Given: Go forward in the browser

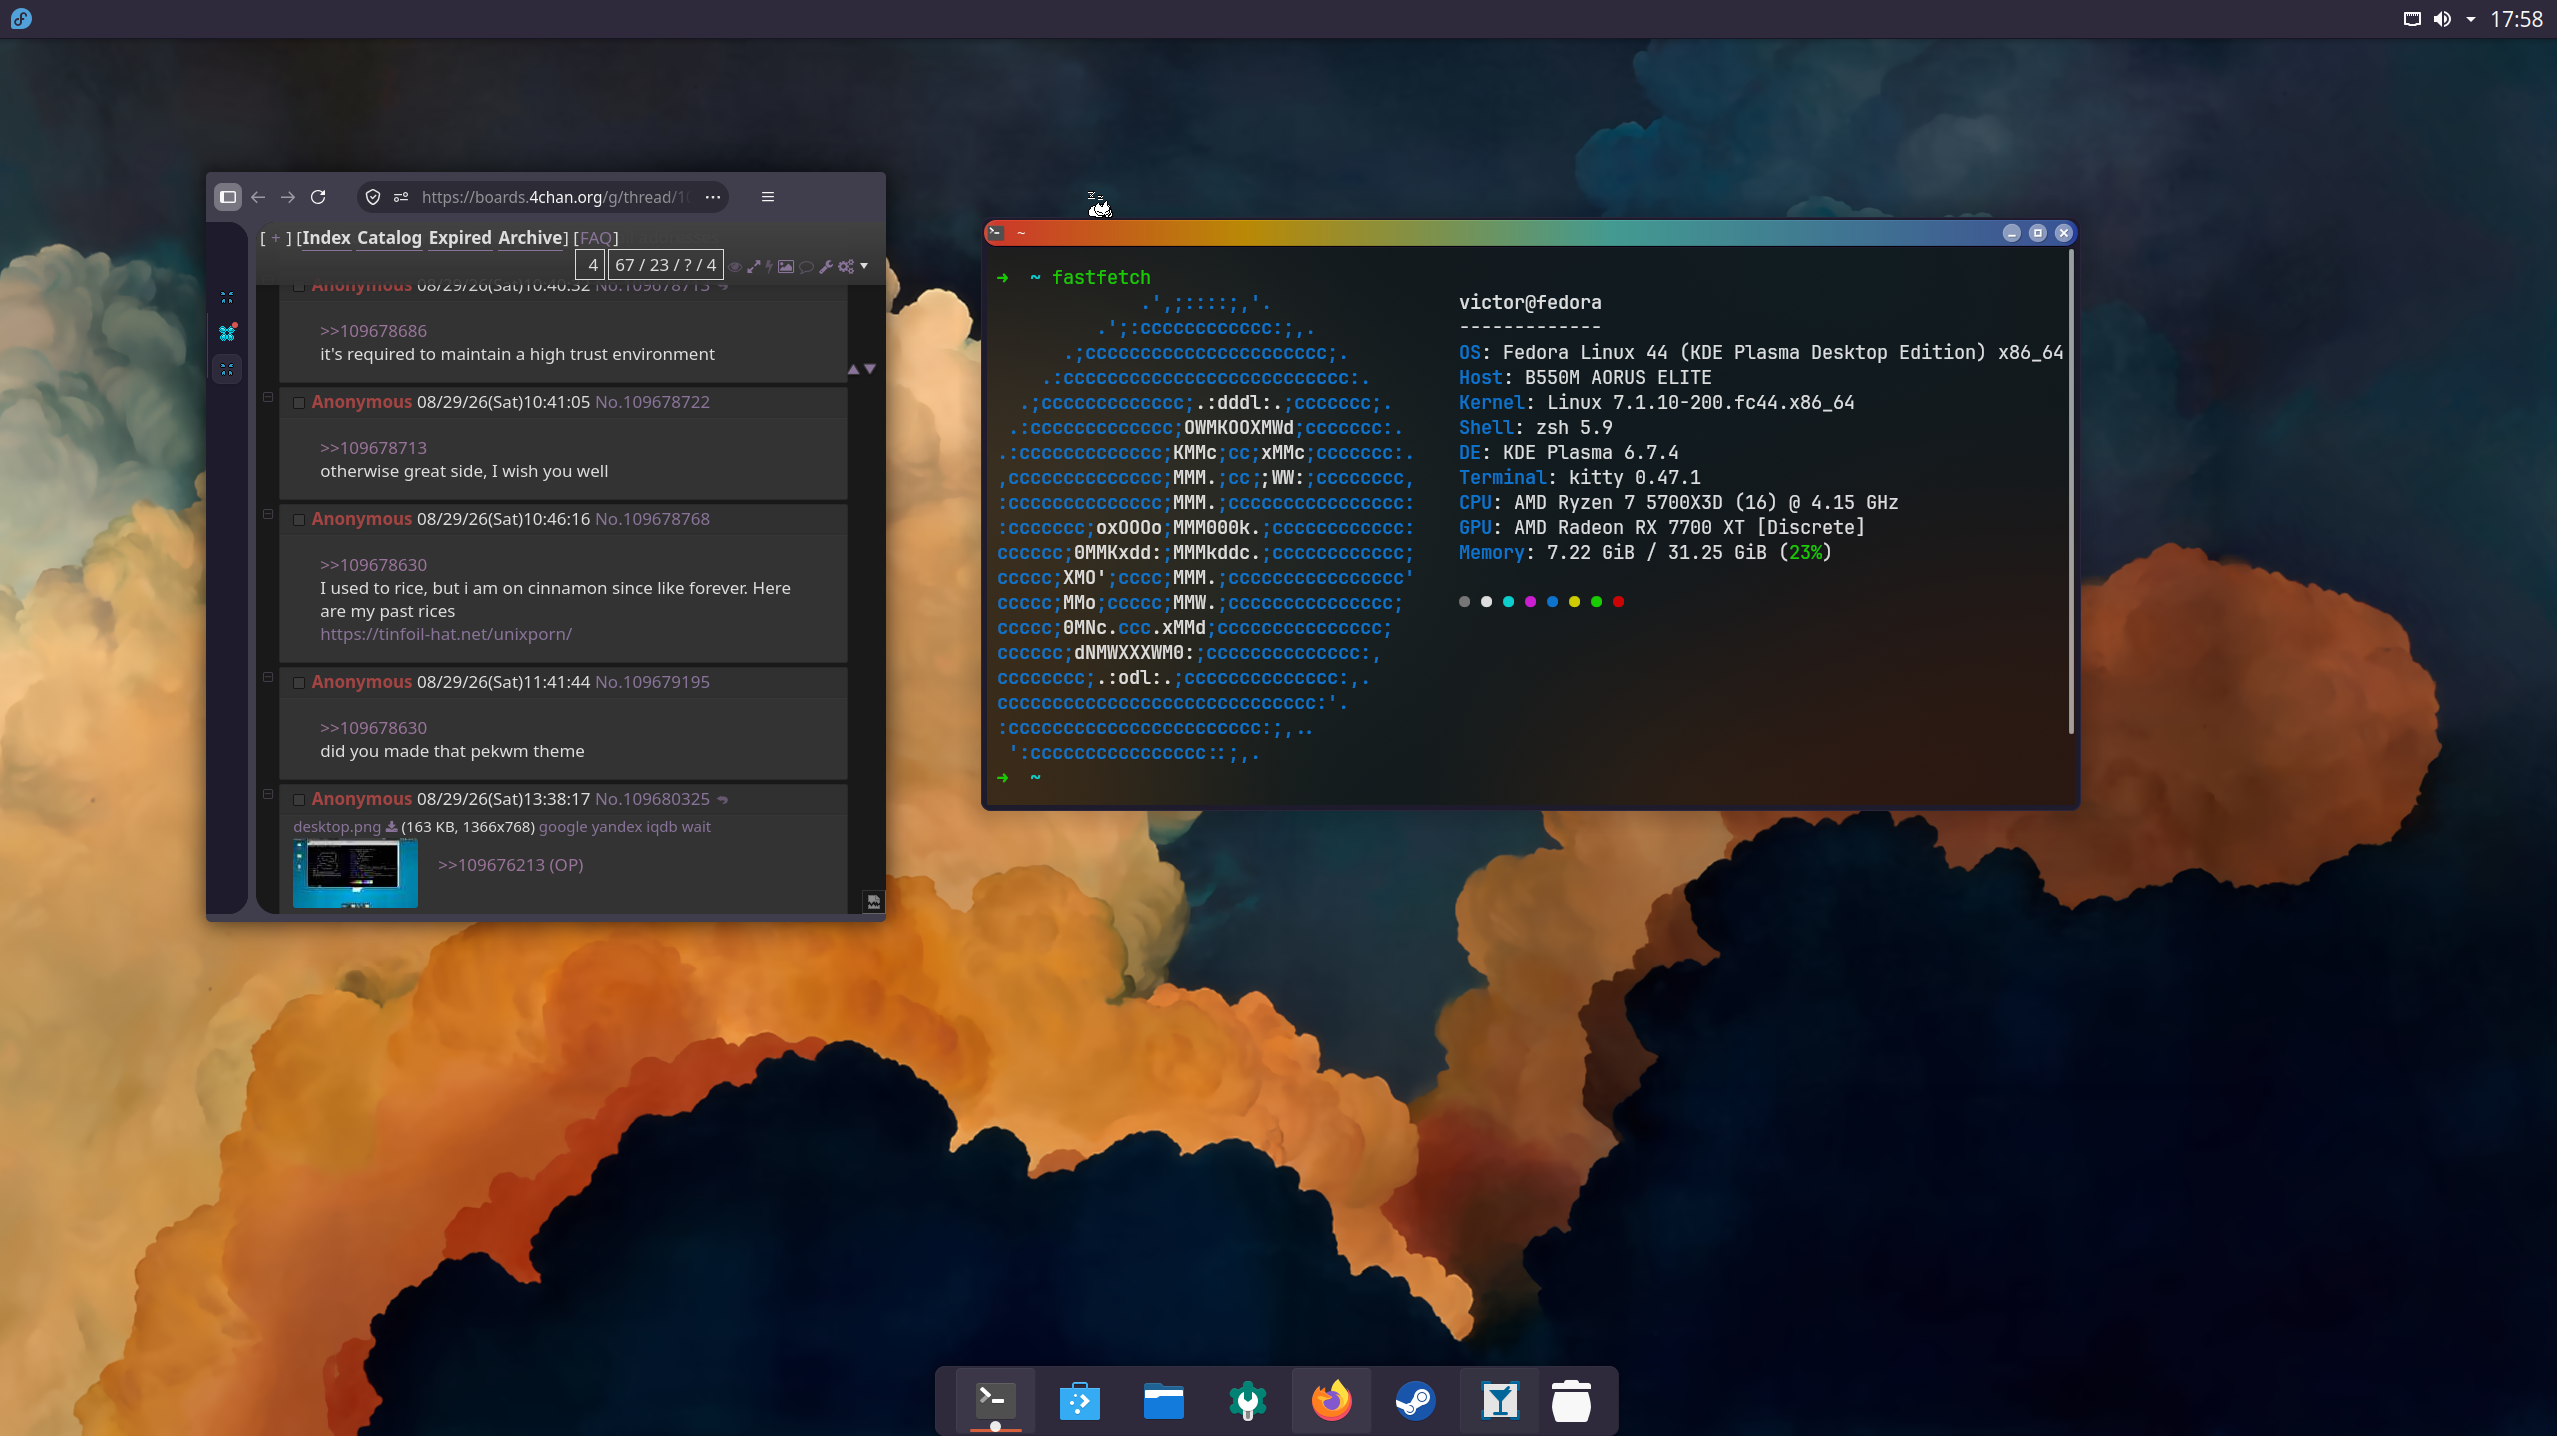Looking at the screenshot, I should pos(288,197).
